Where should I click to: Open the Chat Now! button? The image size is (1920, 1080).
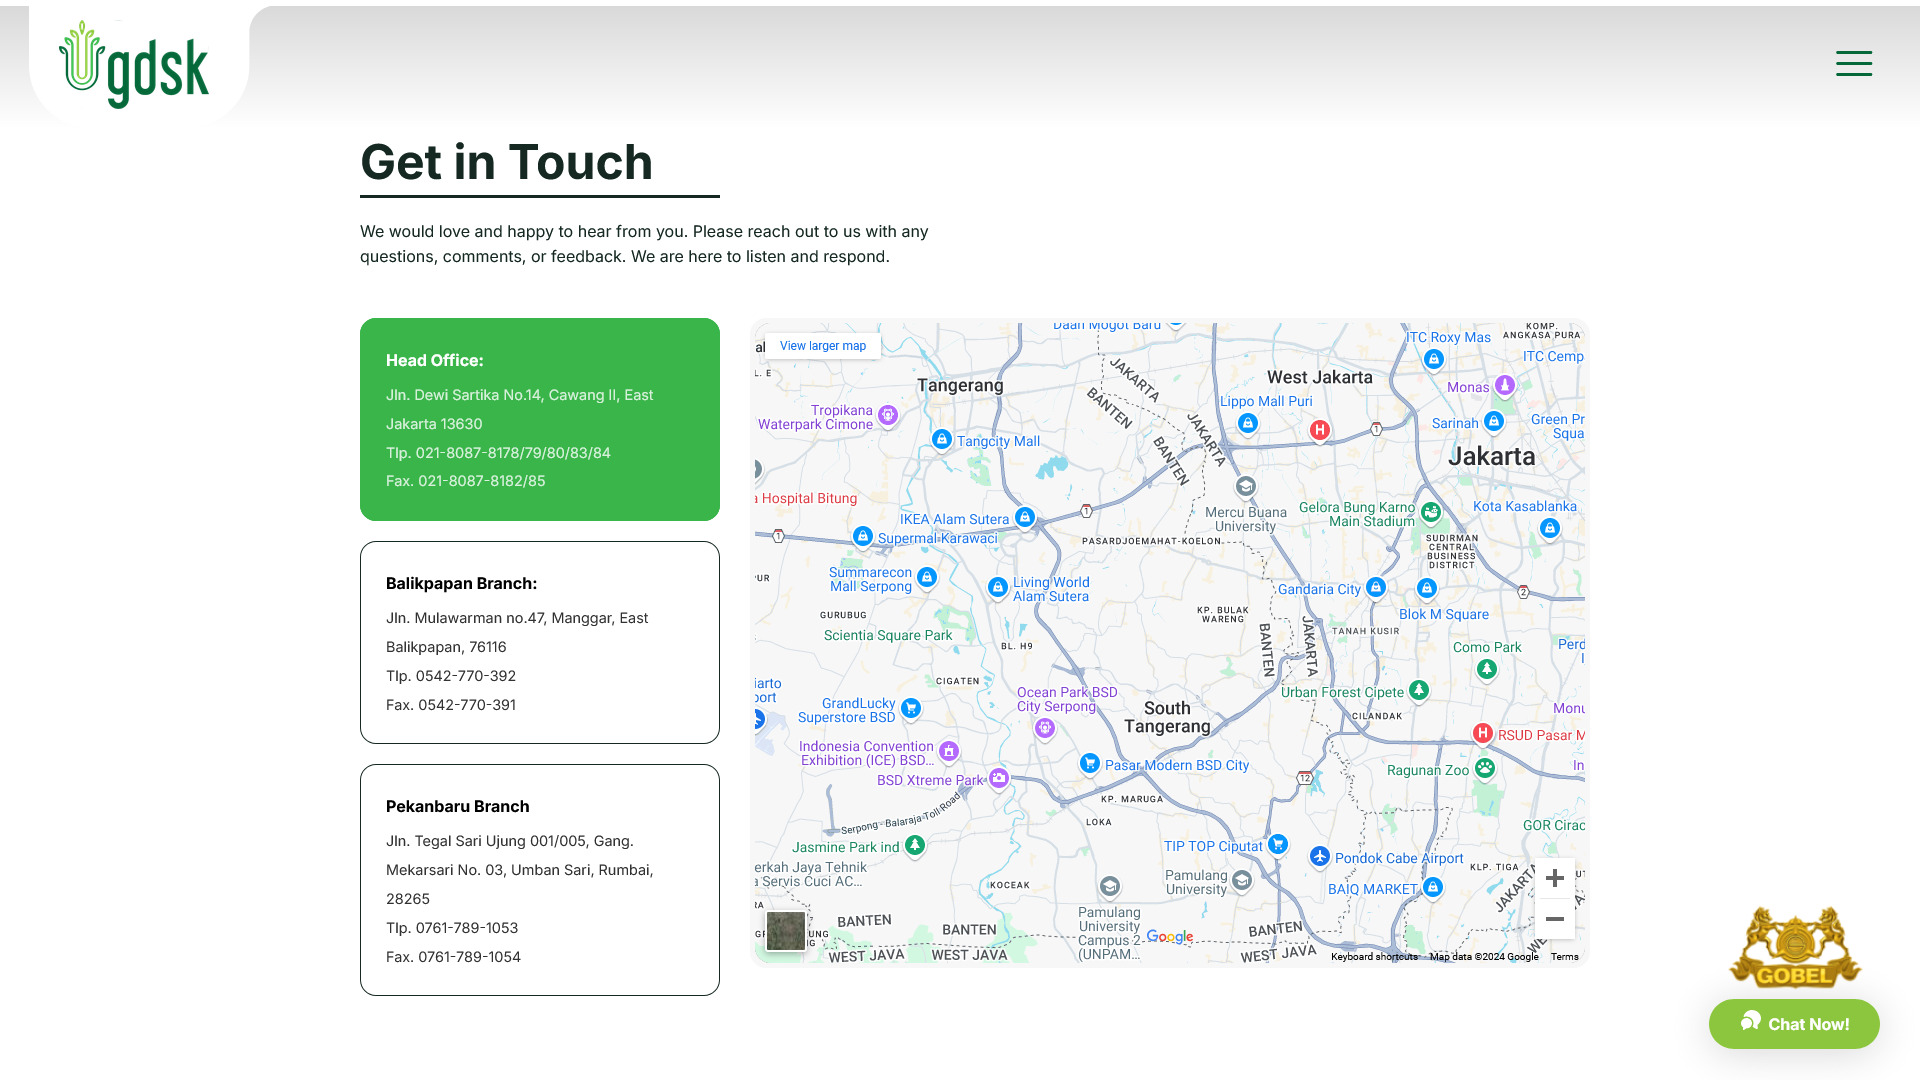pos(1794,1023)
